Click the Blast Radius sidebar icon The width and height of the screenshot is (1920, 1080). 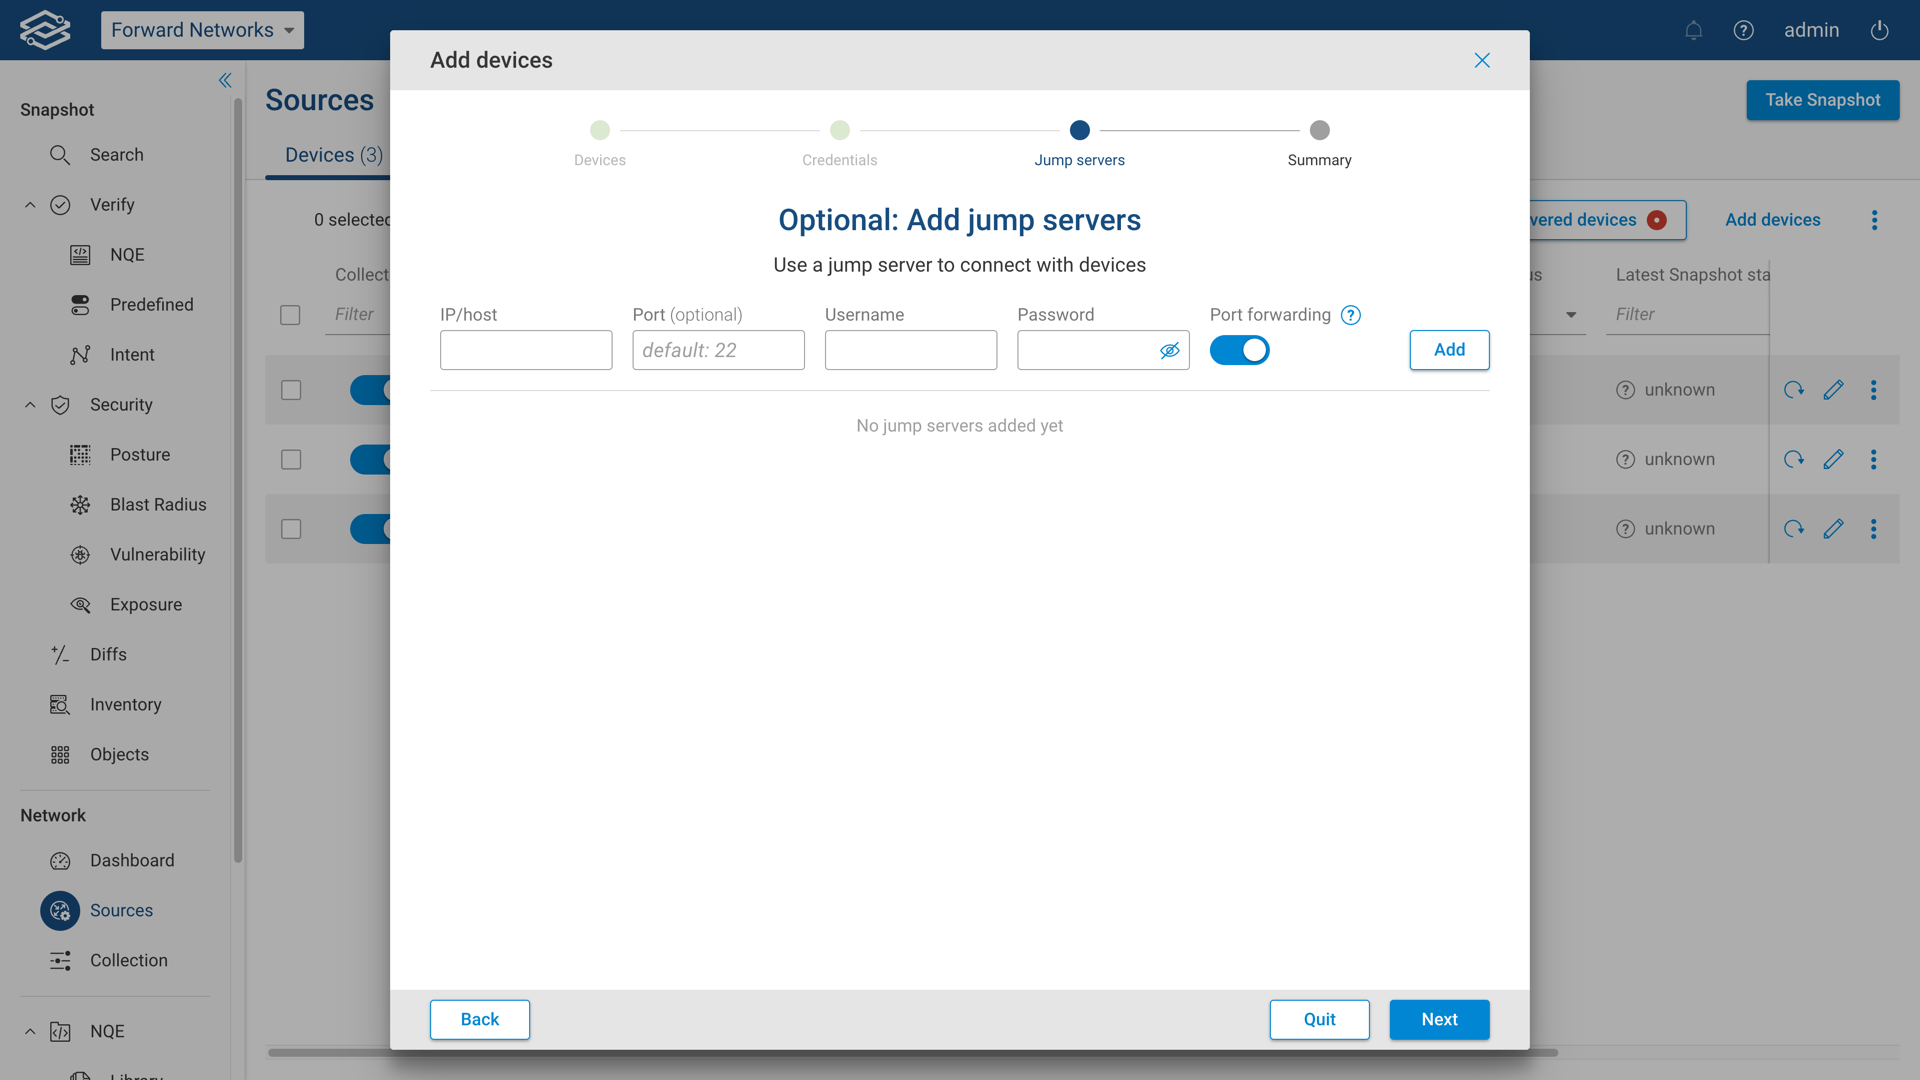(80, 505)
